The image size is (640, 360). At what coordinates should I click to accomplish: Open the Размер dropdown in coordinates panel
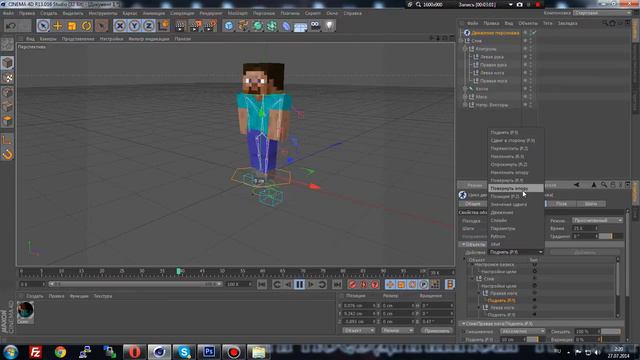click(x=398, y=331)
